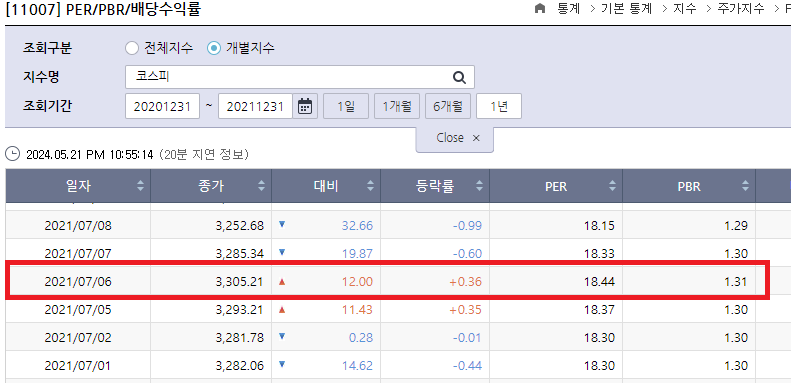Screen dimensions: 791x383
Task: Click the PER value 18.33
Action: pos(600,253)
